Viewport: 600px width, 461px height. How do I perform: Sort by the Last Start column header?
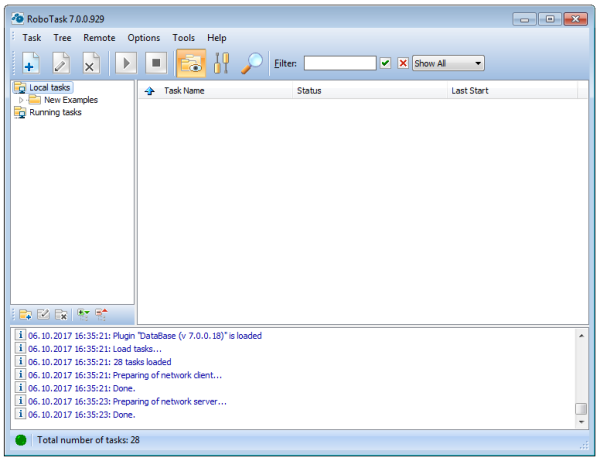pyautogui.click(x=470, y=90)
